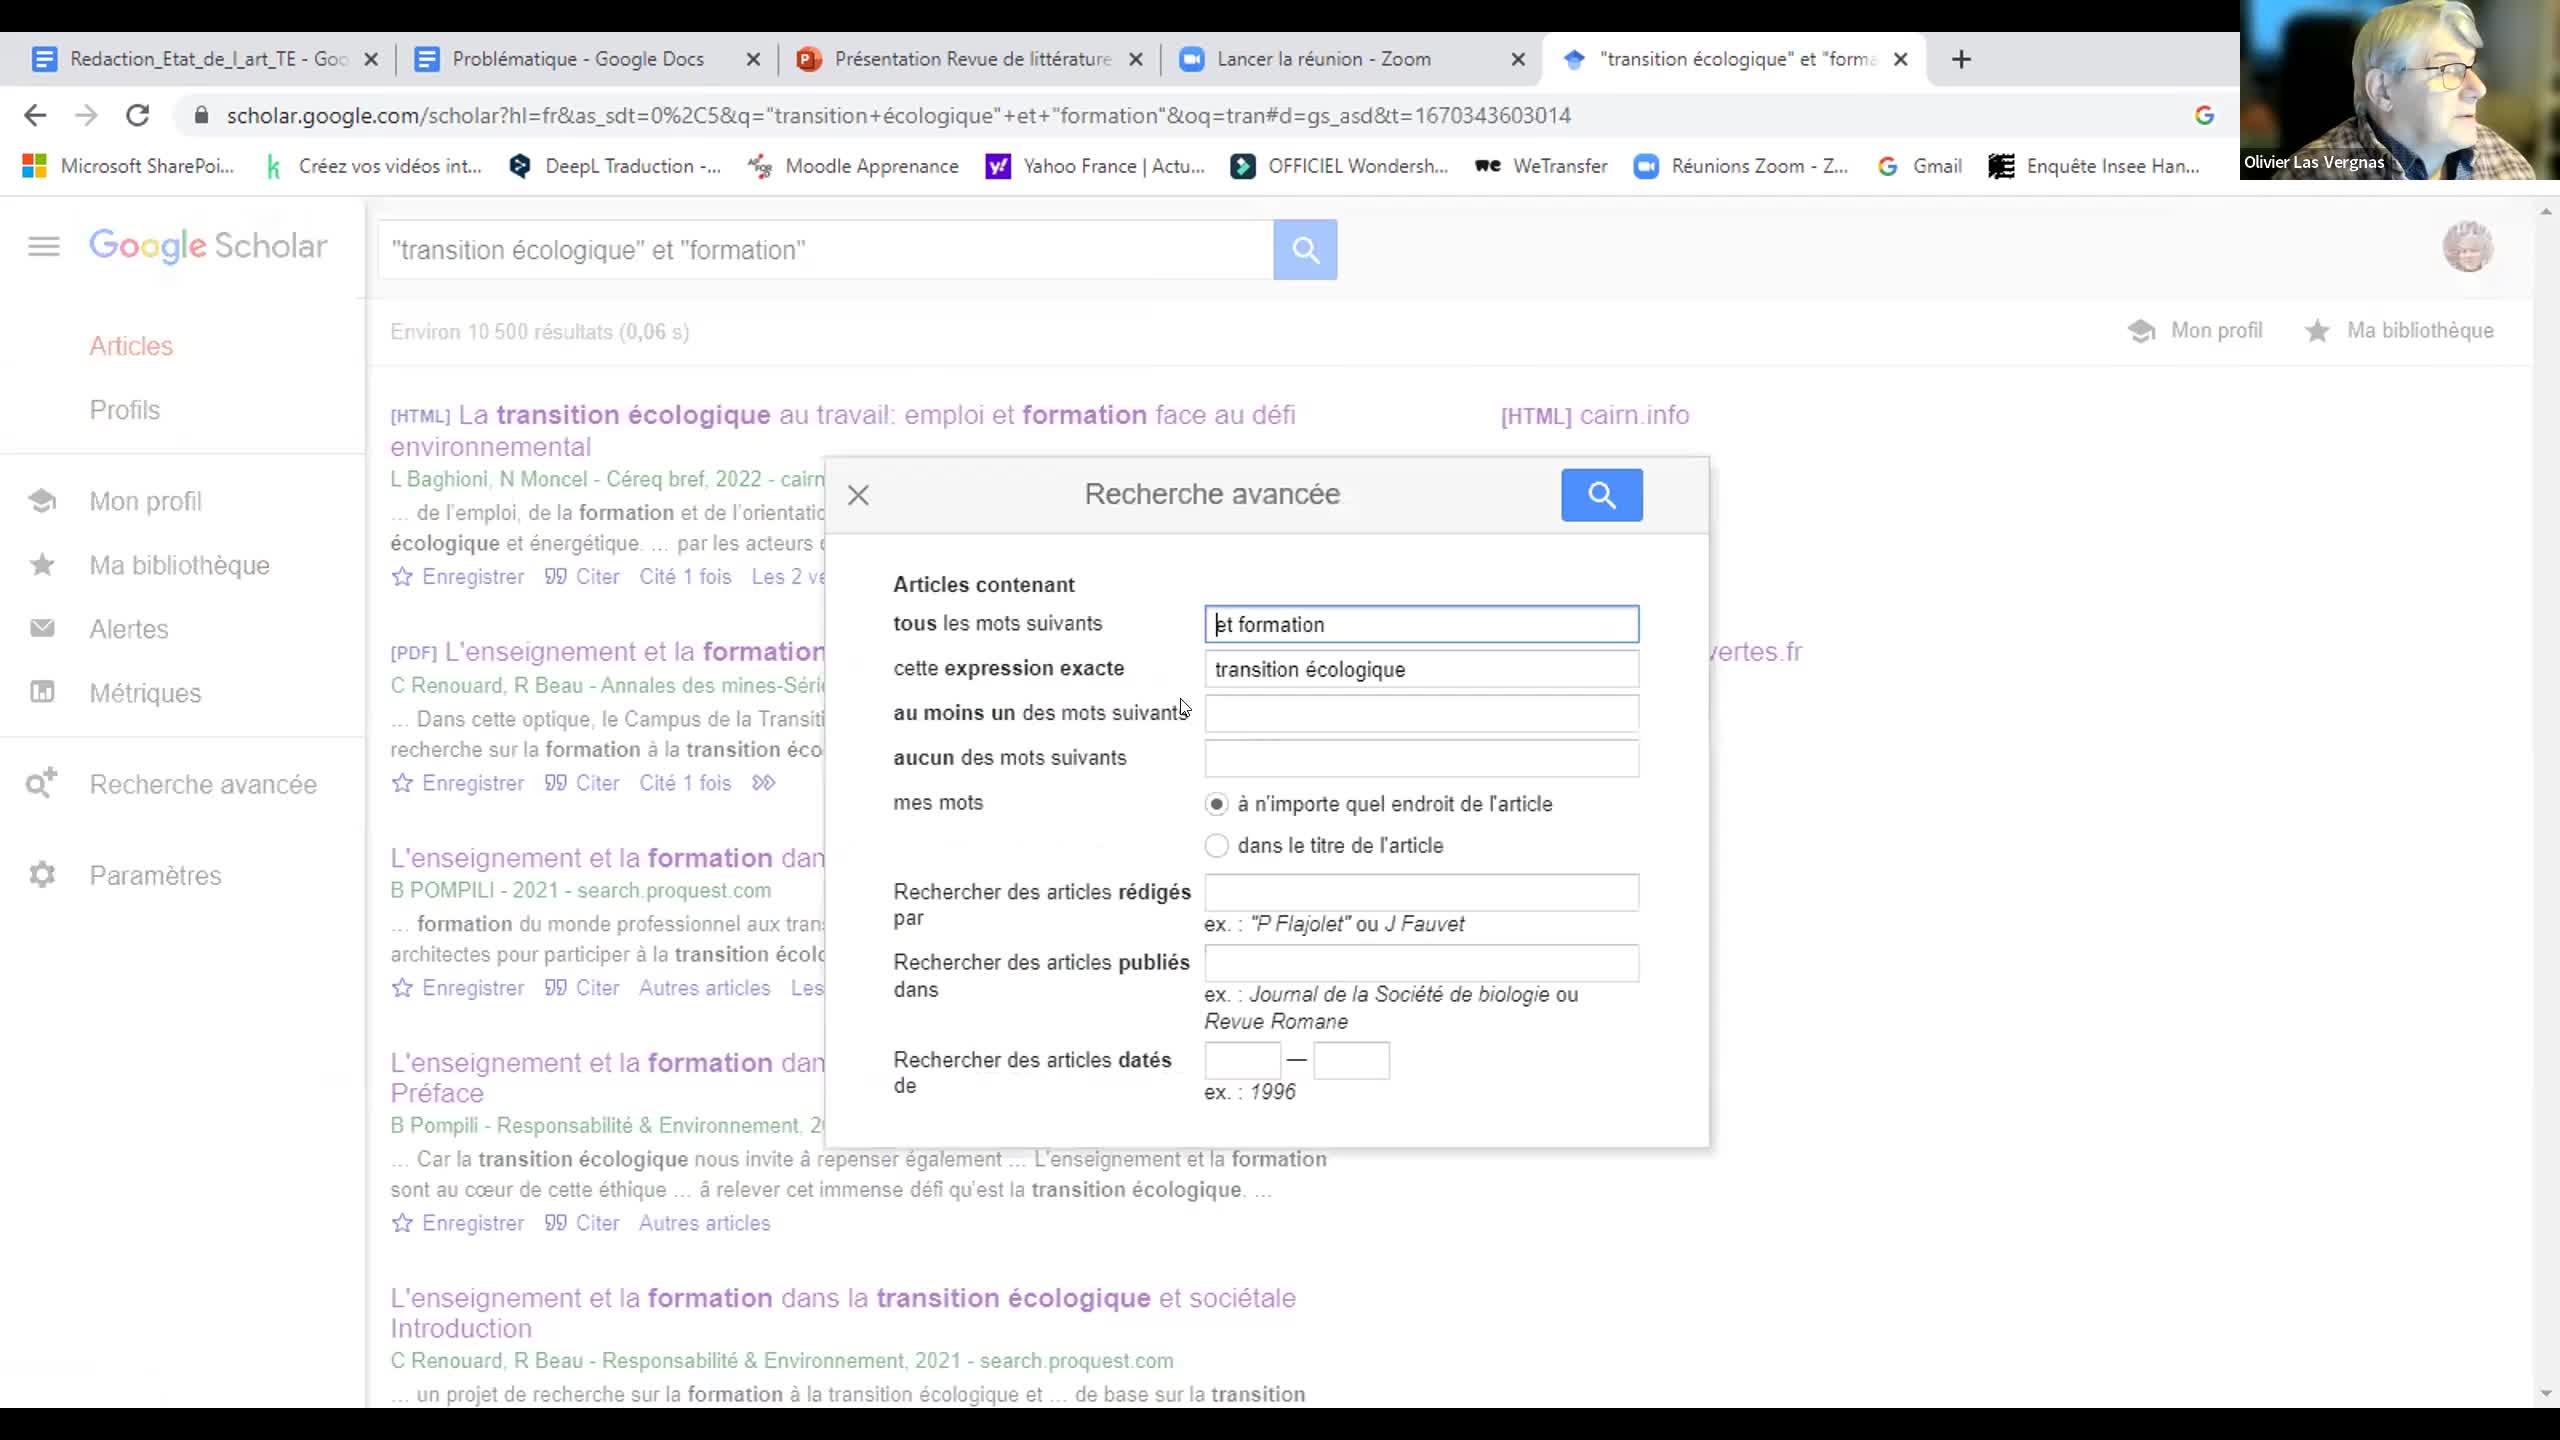
Task: Reload the page with browser refresh icon
Action: point(138,116)
